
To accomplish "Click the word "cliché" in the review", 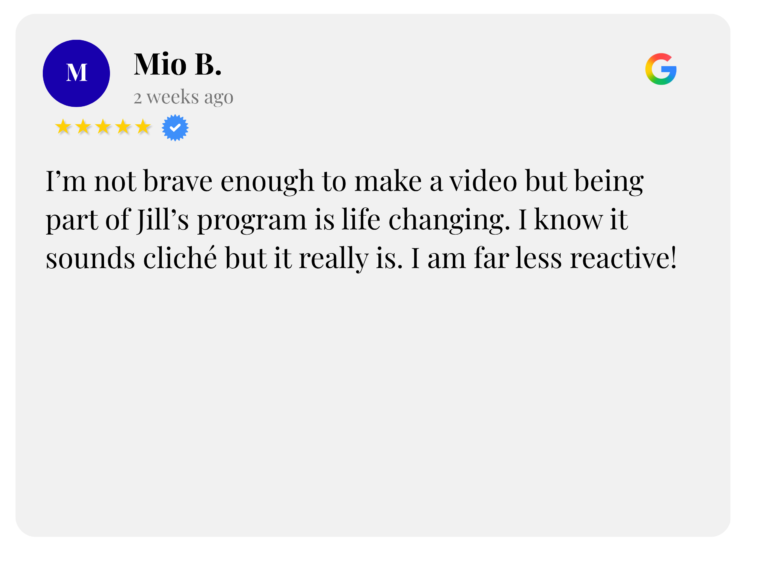I will (x=180, y=258).
